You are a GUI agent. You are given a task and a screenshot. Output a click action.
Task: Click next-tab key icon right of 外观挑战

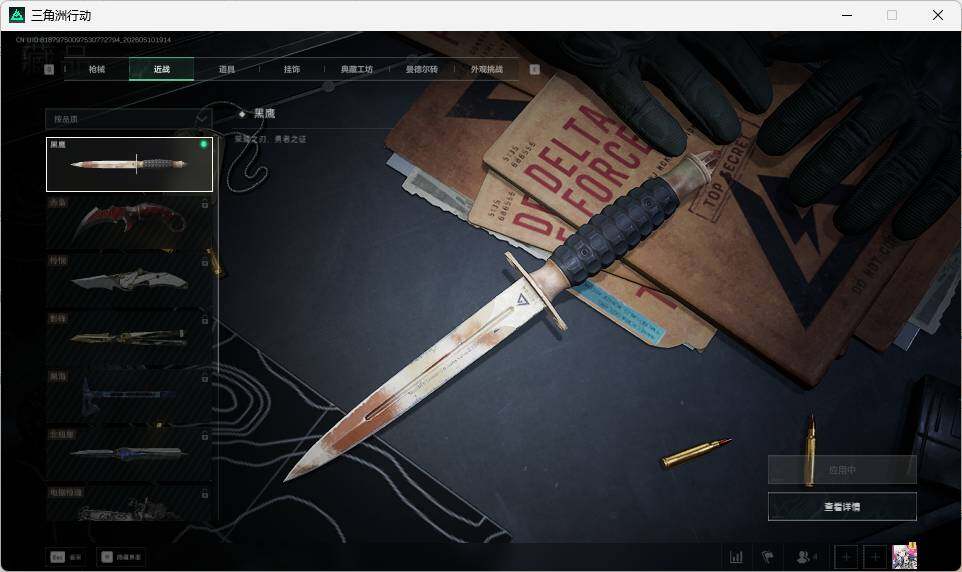click(534, 69)
